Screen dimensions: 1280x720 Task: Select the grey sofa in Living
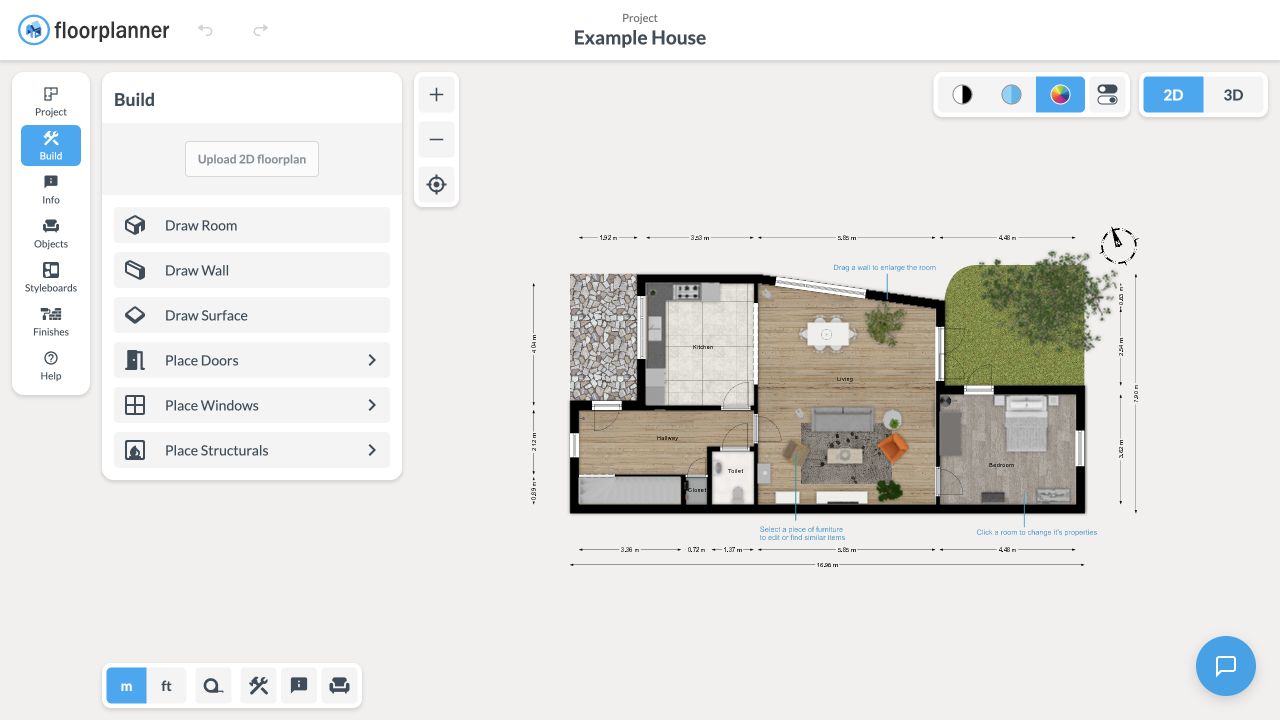tap(843, 418)
